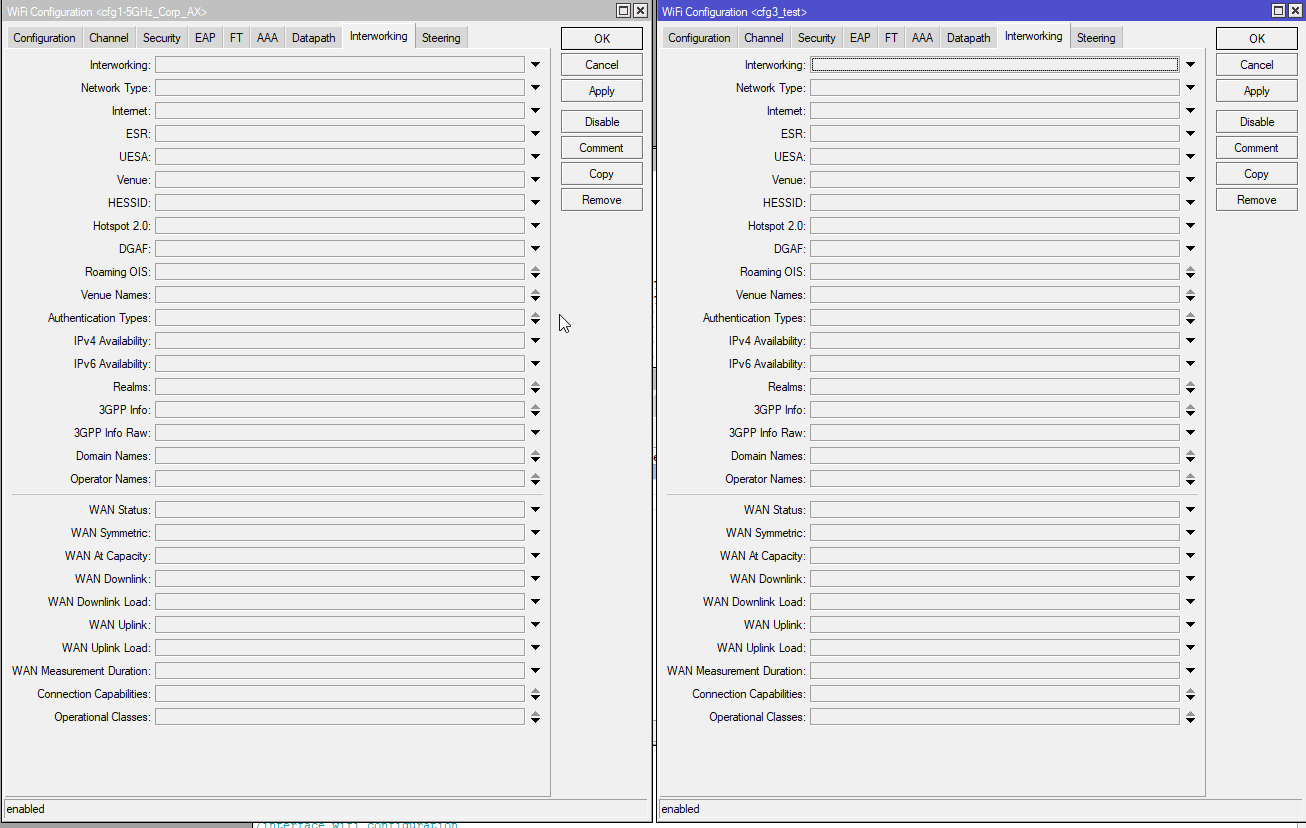Expand Realms up-down arrow in cfg3_test window

tap(1190, 387)
